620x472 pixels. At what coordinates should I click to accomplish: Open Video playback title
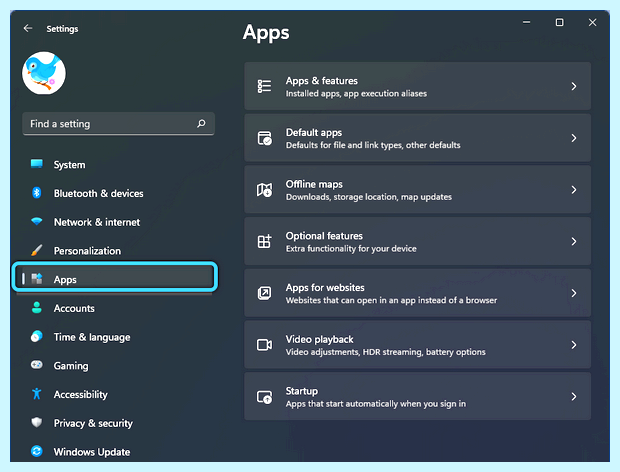click(319, 340)
